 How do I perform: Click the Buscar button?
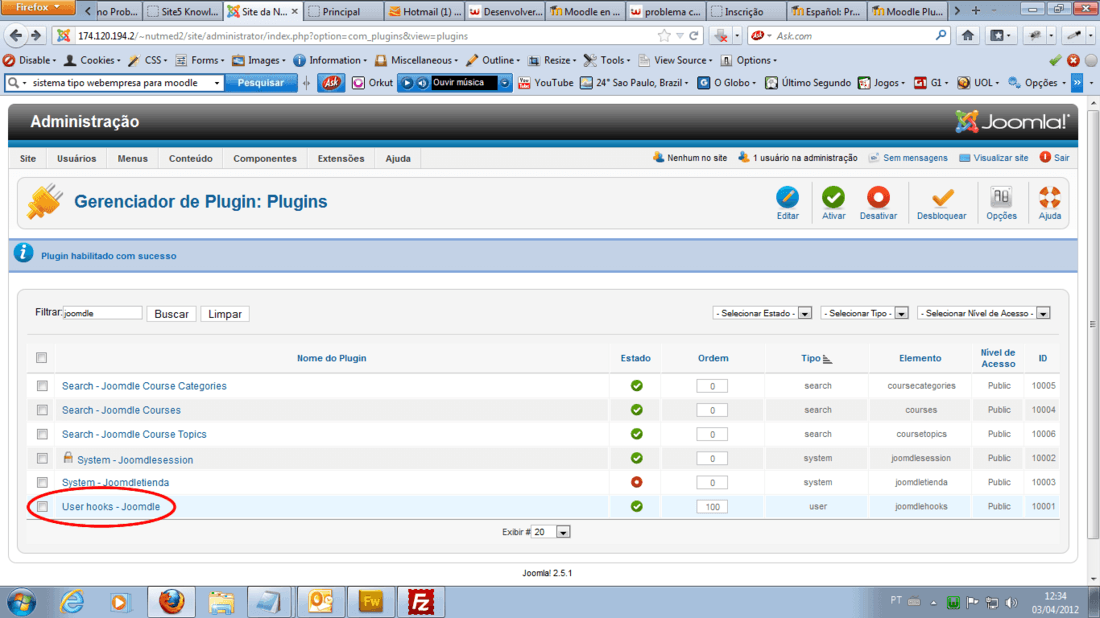171,314
